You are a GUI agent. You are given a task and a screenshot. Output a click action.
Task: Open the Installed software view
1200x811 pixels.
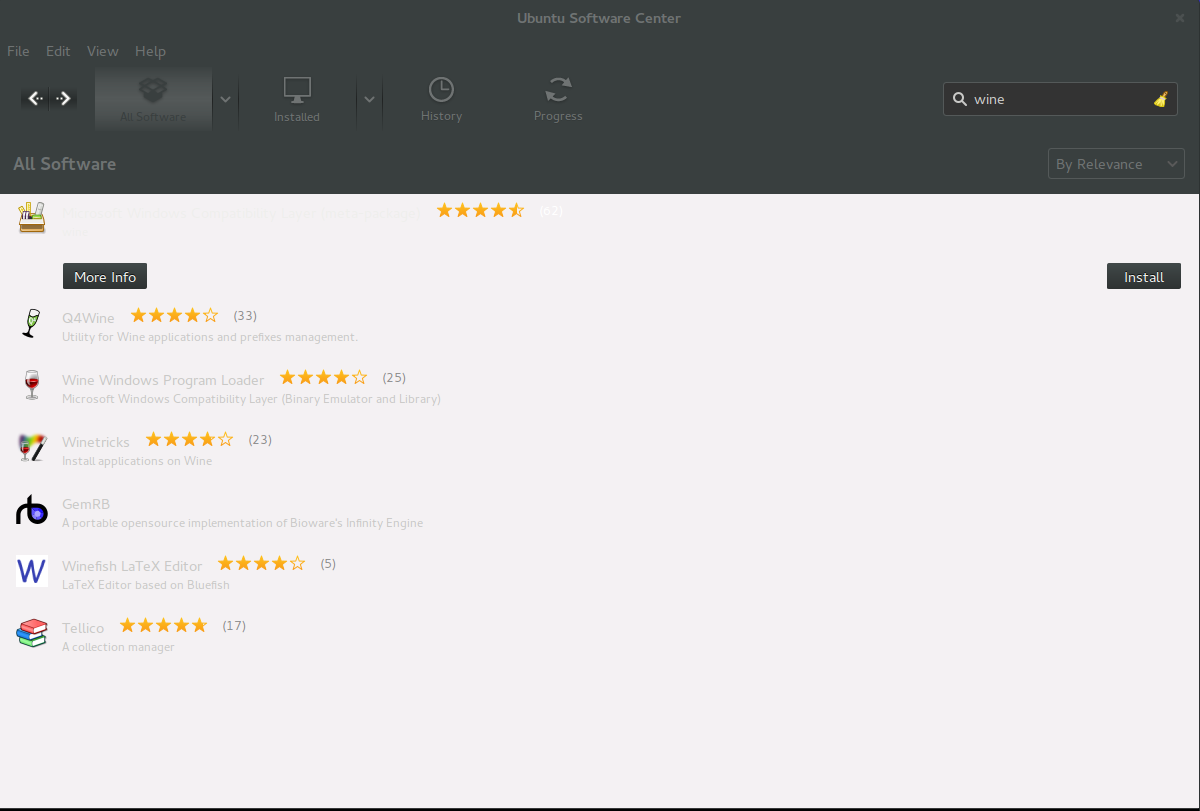click(x=297, y=99)
